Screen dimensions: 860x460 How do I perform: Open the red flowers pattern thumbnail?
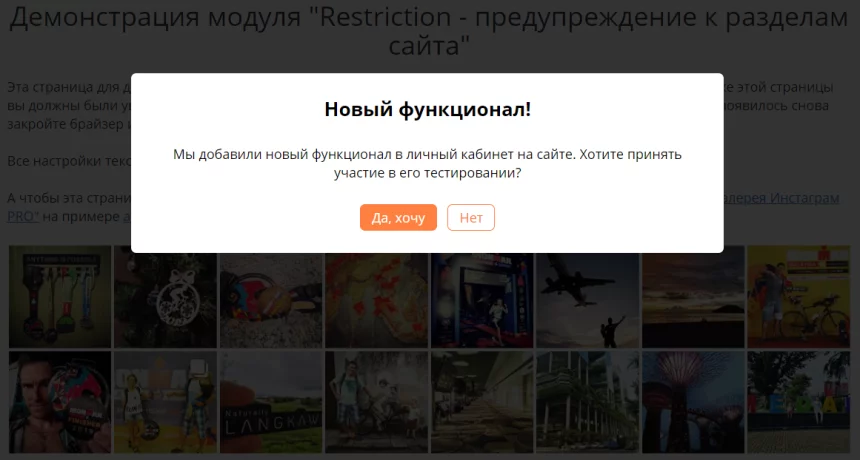[x=376, y=296]
